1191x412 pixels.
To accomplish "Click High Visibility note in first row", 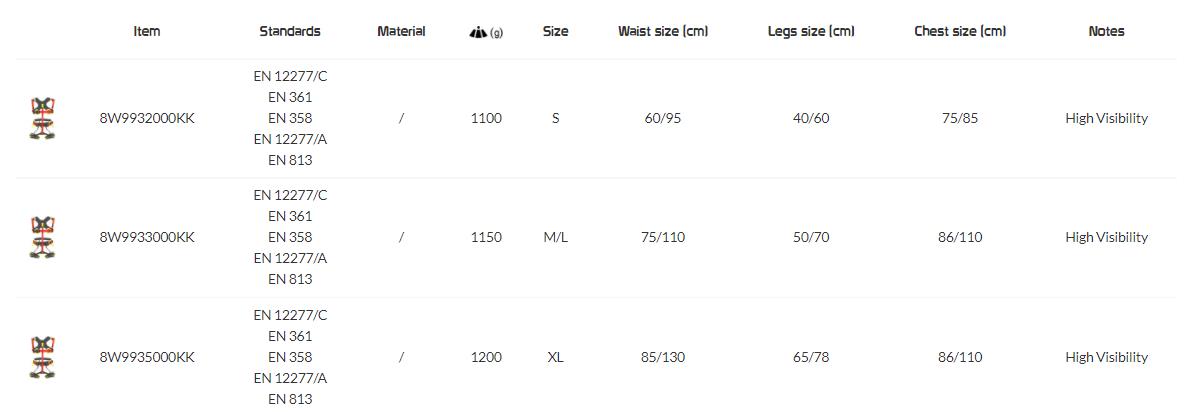I will click(1106, 118).
